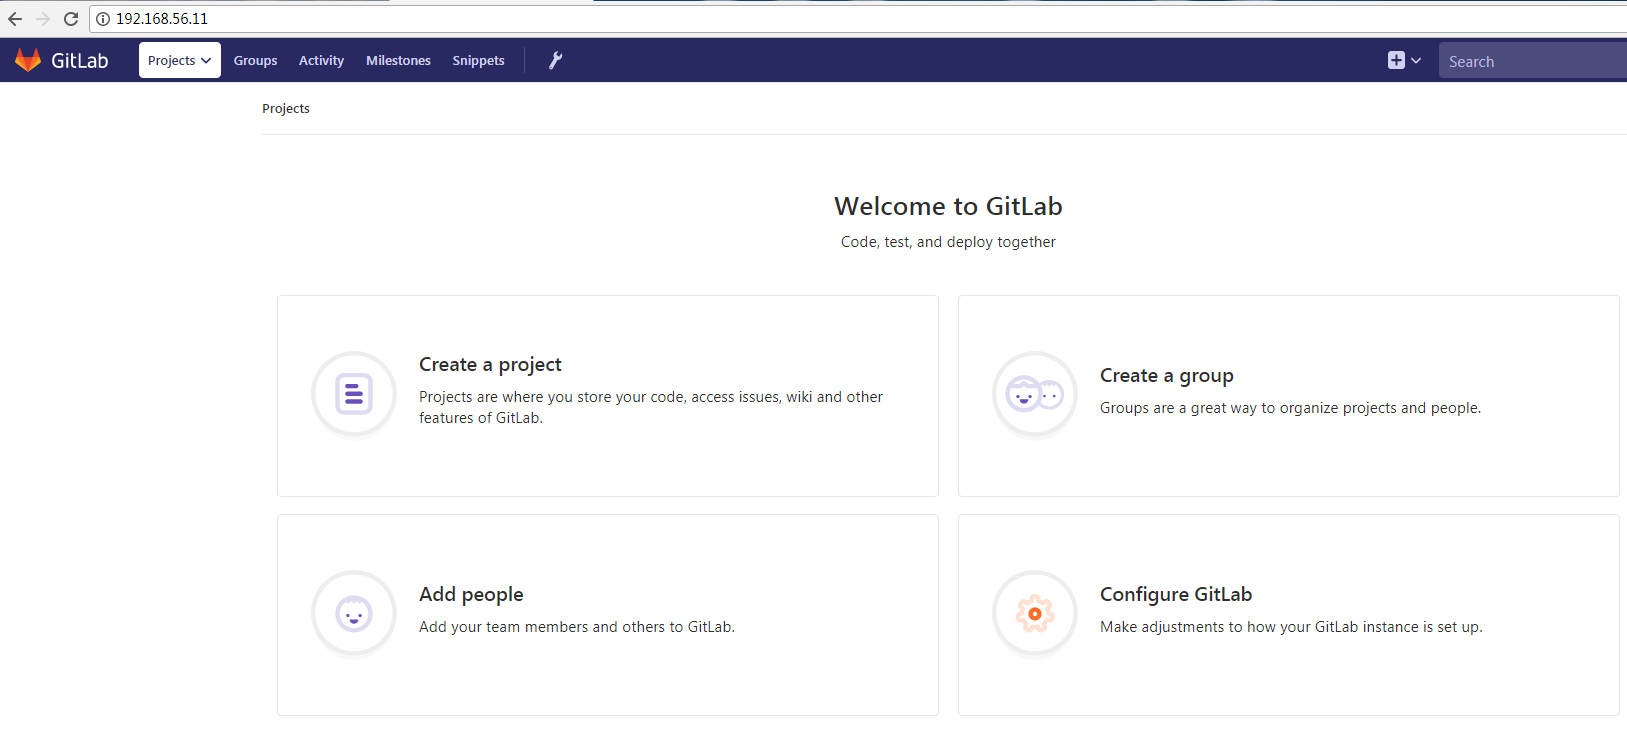Reload the page with refresh icon
The height and width of the screenshot is (756, 1627).
coord(71,19)
